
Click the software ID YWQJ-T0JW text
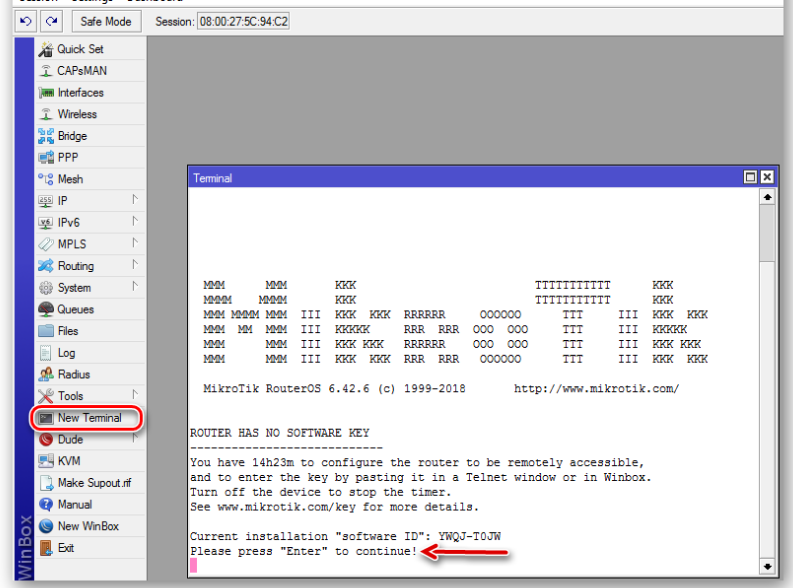coord(469,536)
